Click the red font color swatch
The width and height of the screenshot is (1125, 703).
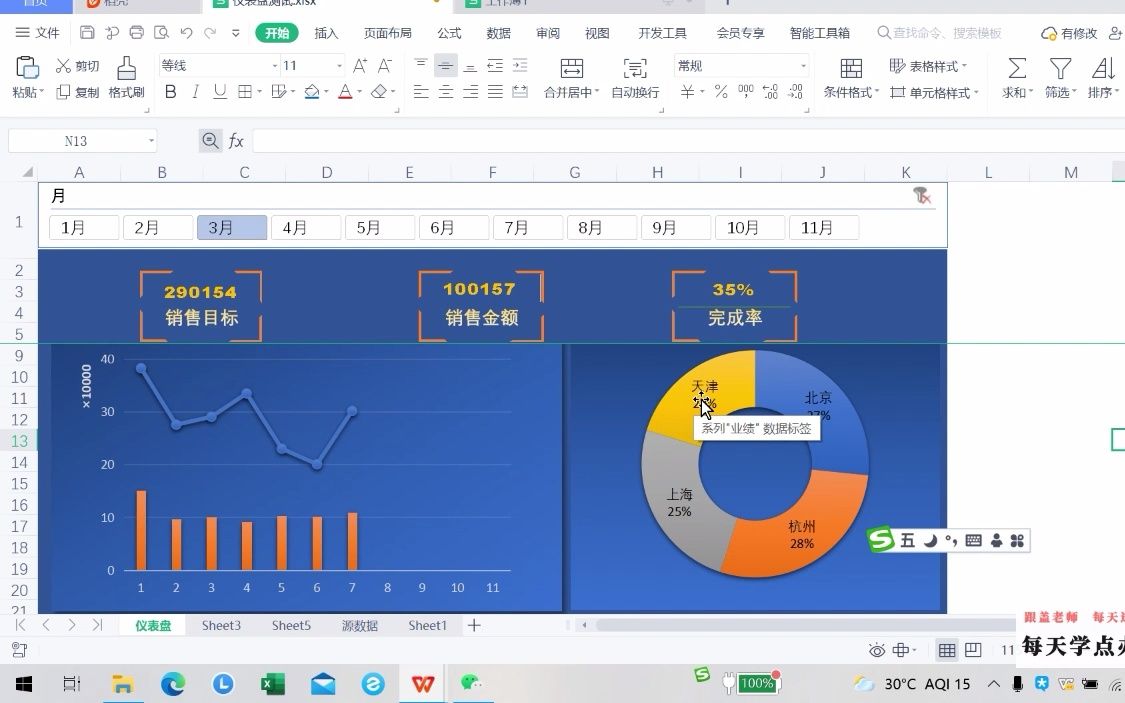345,92
